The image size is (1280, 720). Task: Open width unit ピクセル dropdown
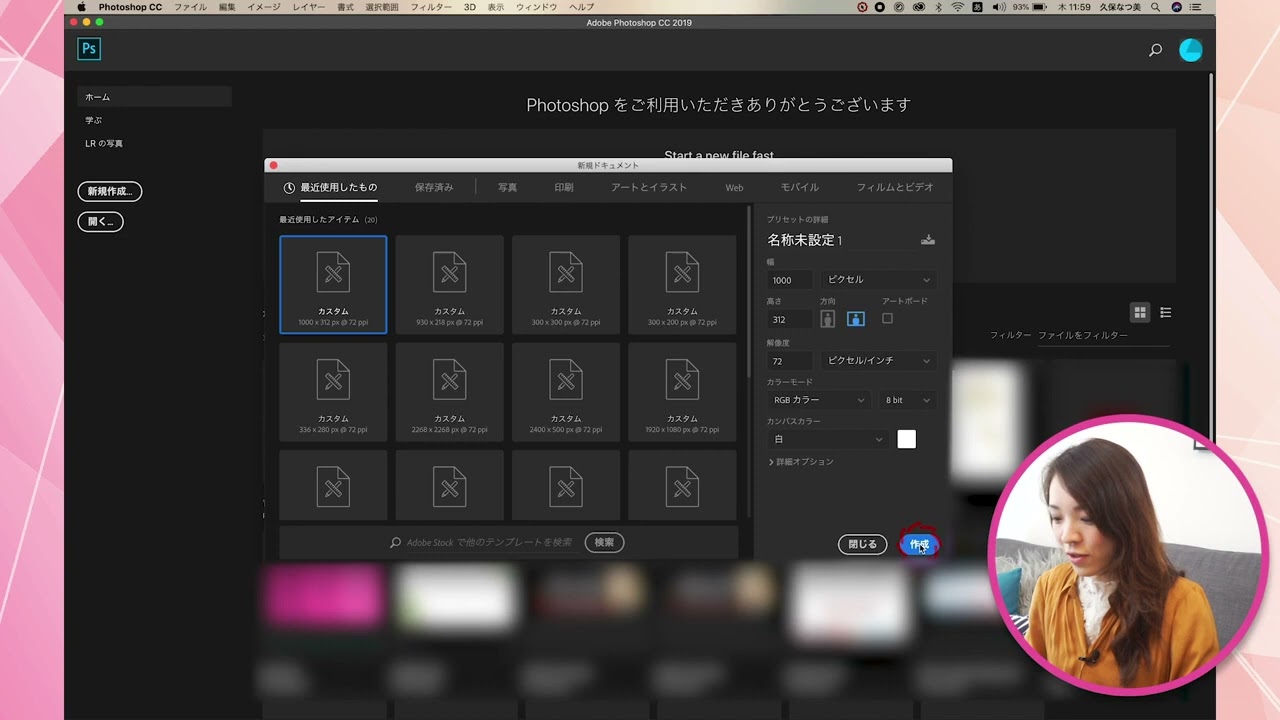878,280
